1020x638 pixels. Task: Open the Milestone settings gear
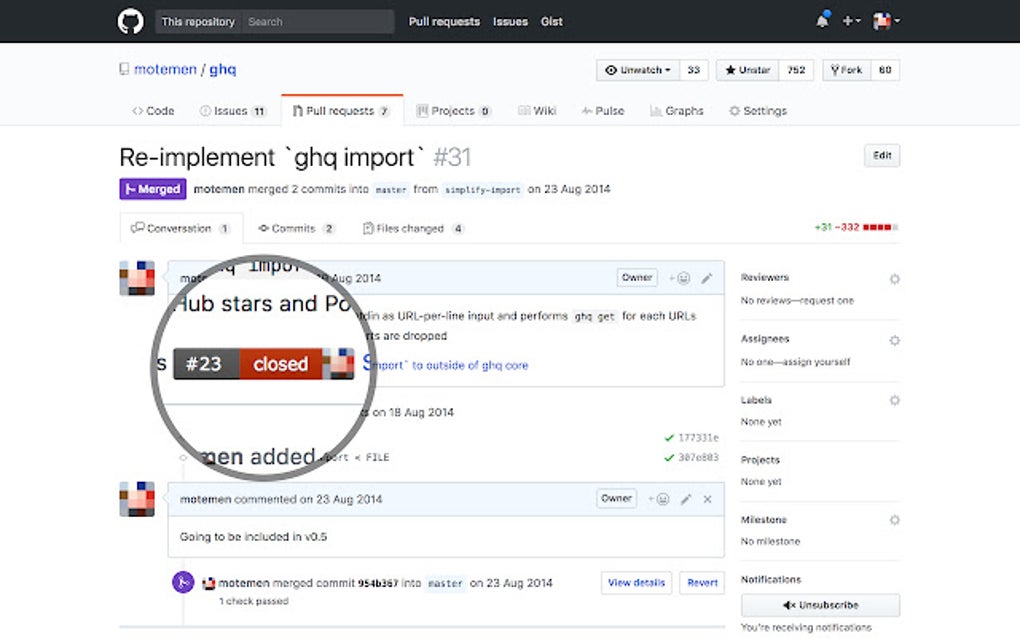click(x=895, y=519)
